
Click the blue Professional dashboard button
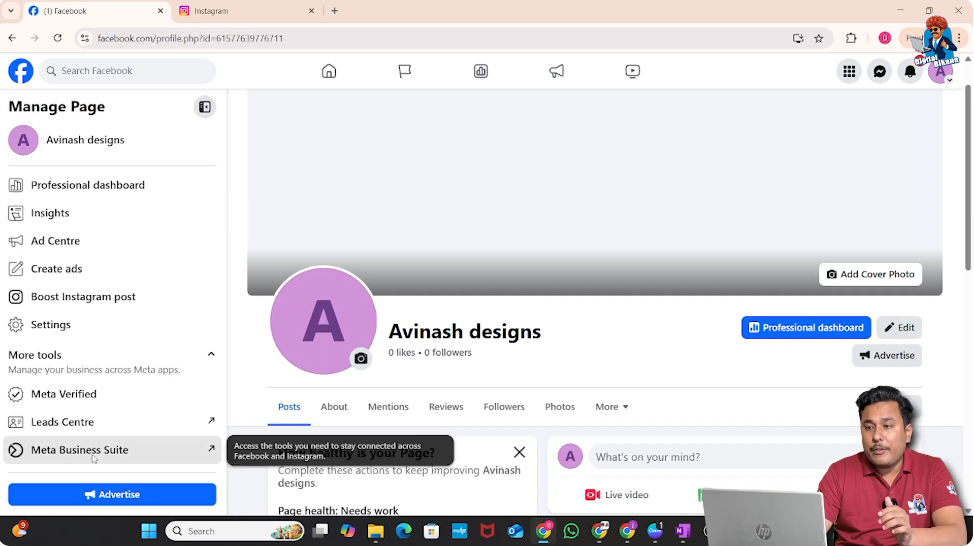click(806, 327)
